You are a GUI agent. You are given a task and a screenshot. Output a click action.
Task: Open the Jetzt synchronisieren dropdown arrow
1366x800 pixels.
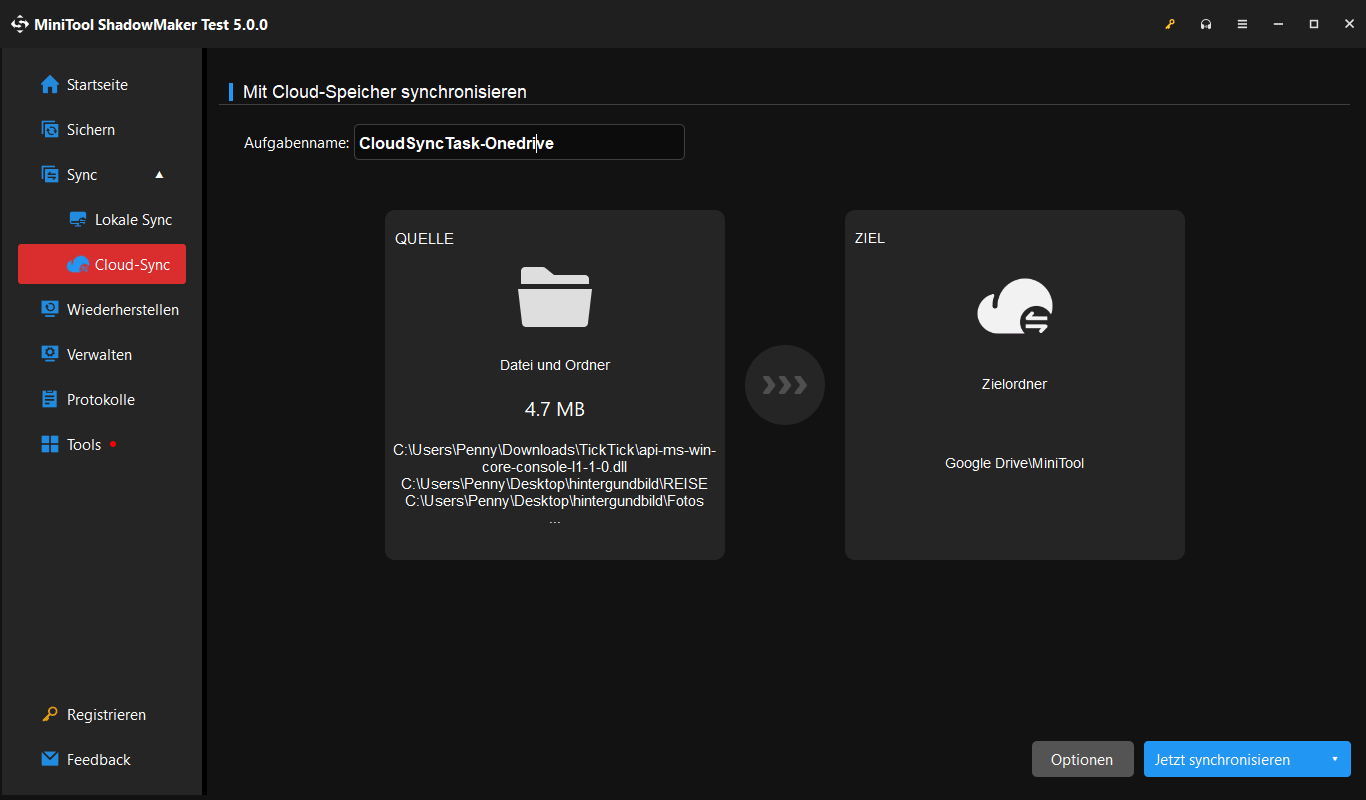click(1334, 759)
